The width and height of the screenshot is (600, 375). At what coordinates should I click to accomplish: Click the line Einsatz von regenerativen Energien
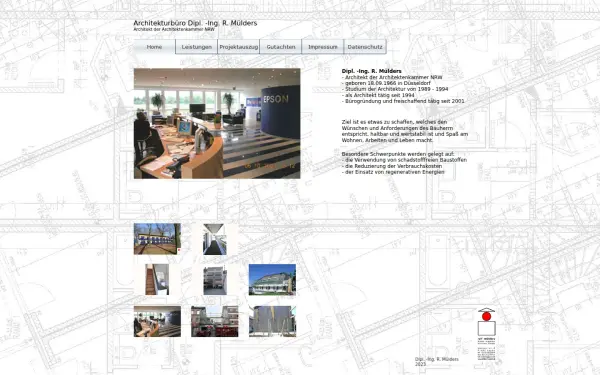[393, 172]
